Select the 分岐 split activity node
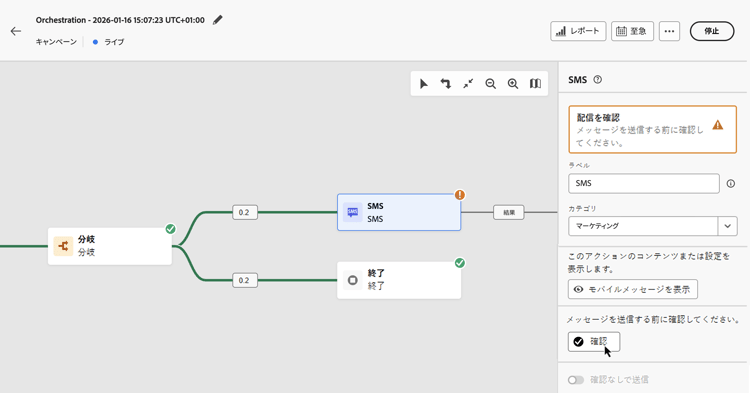The image size is (750, 393). point(110,246)
